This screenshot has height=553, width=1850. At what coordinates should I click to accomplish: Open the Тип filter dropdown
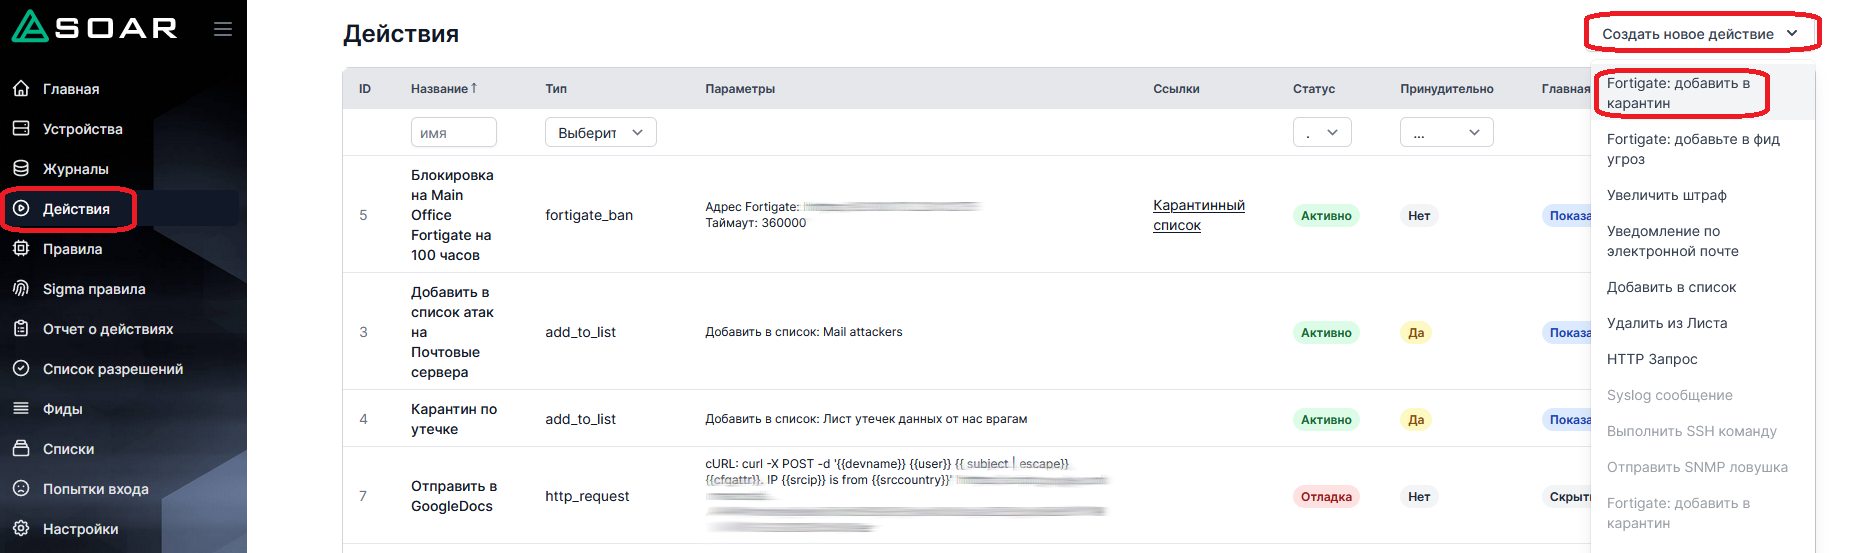tap(600, 133)
